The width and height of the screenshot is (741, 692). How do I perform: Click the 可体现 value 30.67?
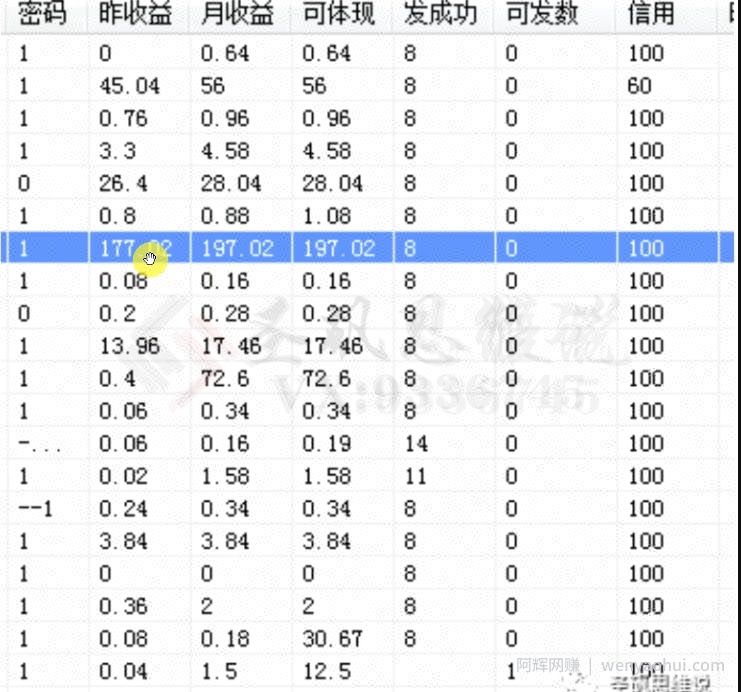pyautogui.click(x=333, y=639)
